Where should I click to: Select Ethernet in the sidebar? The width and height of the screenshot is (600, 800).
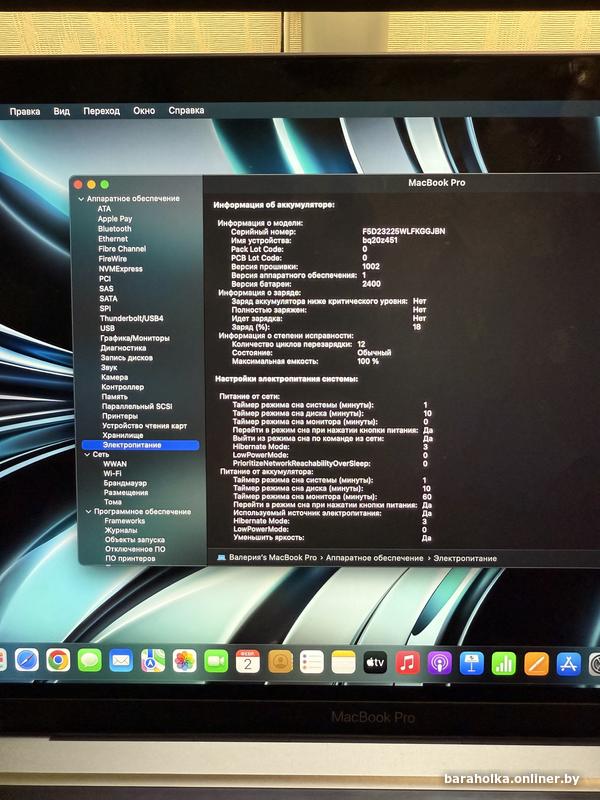pyautogui.click(x=113, y=239)
